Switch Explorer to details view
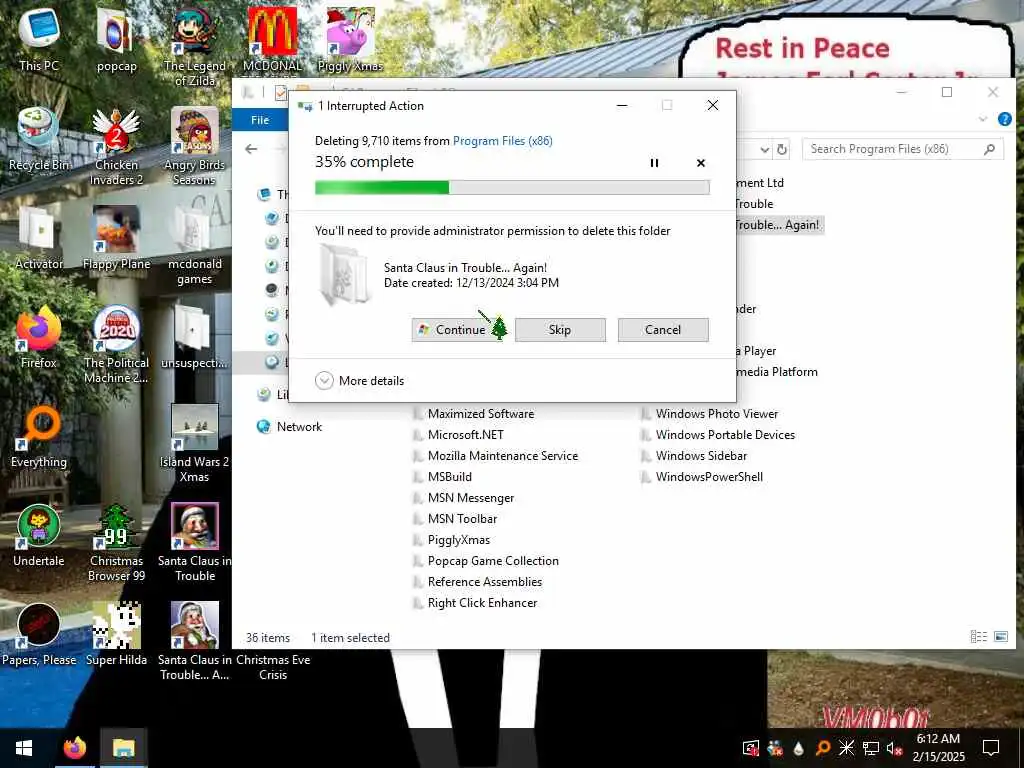Screen dimensions: 1024x768 tap(978, 636)
